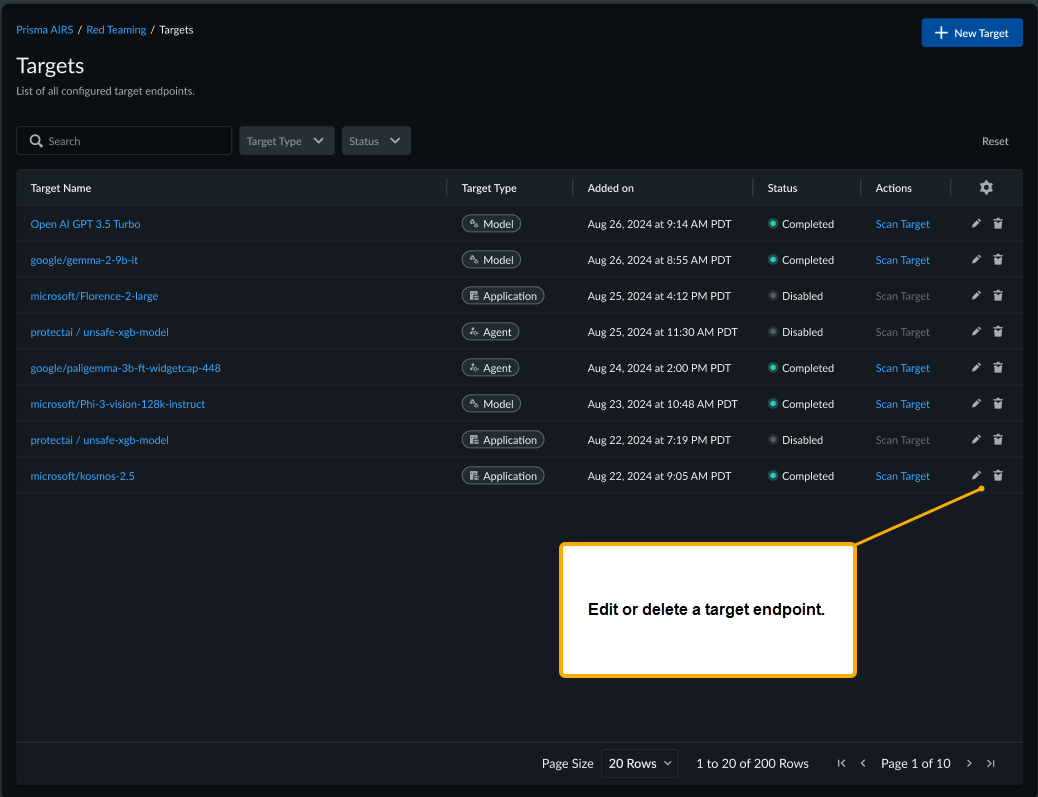Delete the google/gemma-2-9b-it target
This screenshot has width=1038, height=797.
(x=998, y=260)
